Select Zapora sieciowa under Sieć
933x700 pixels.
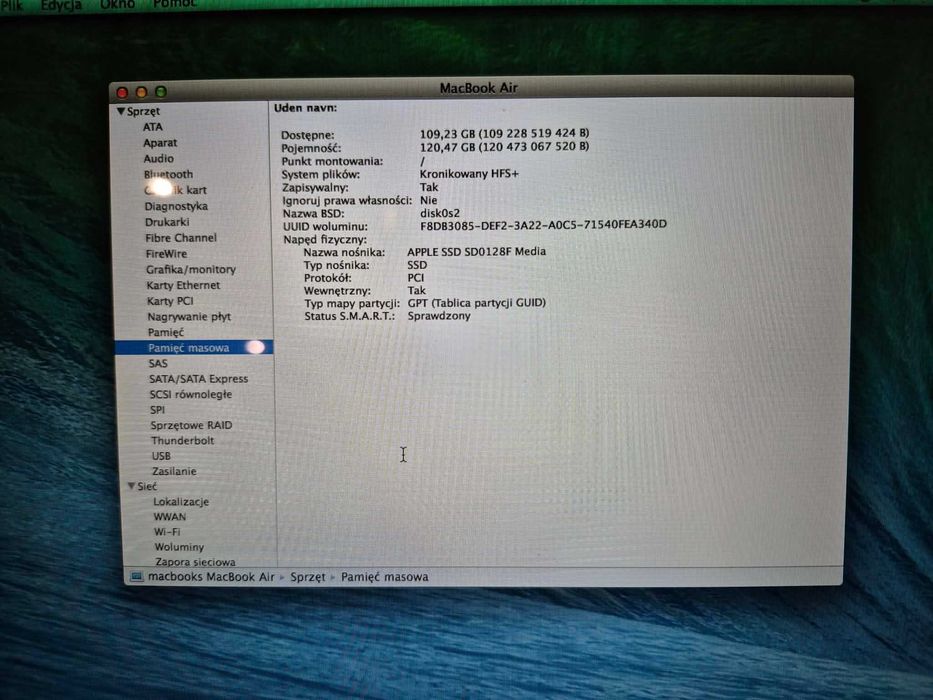click(196, 562)
